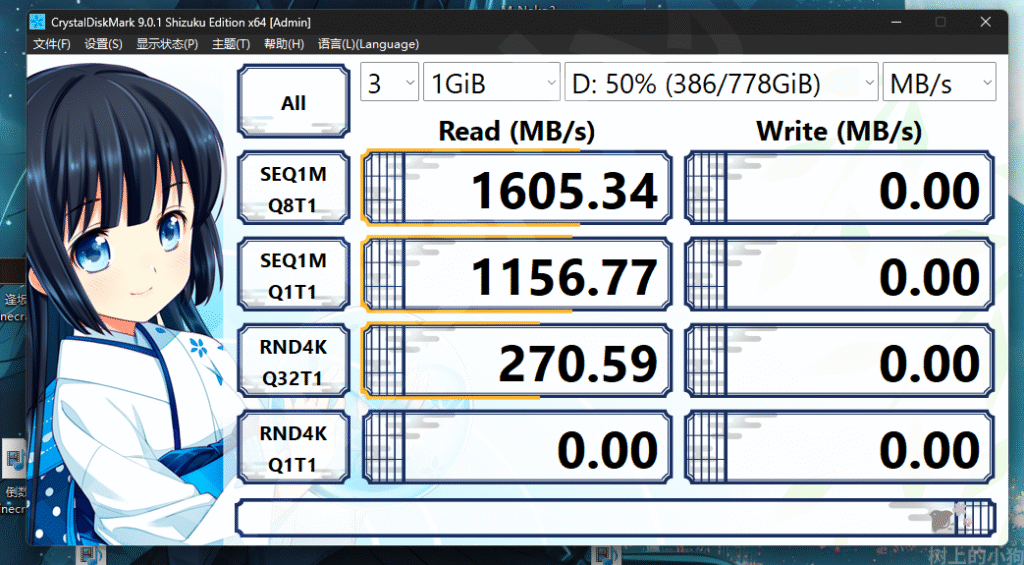Open the 显示状态(P) menu
Viewport: 1024px width, 565px height.
tap(167, 44)
